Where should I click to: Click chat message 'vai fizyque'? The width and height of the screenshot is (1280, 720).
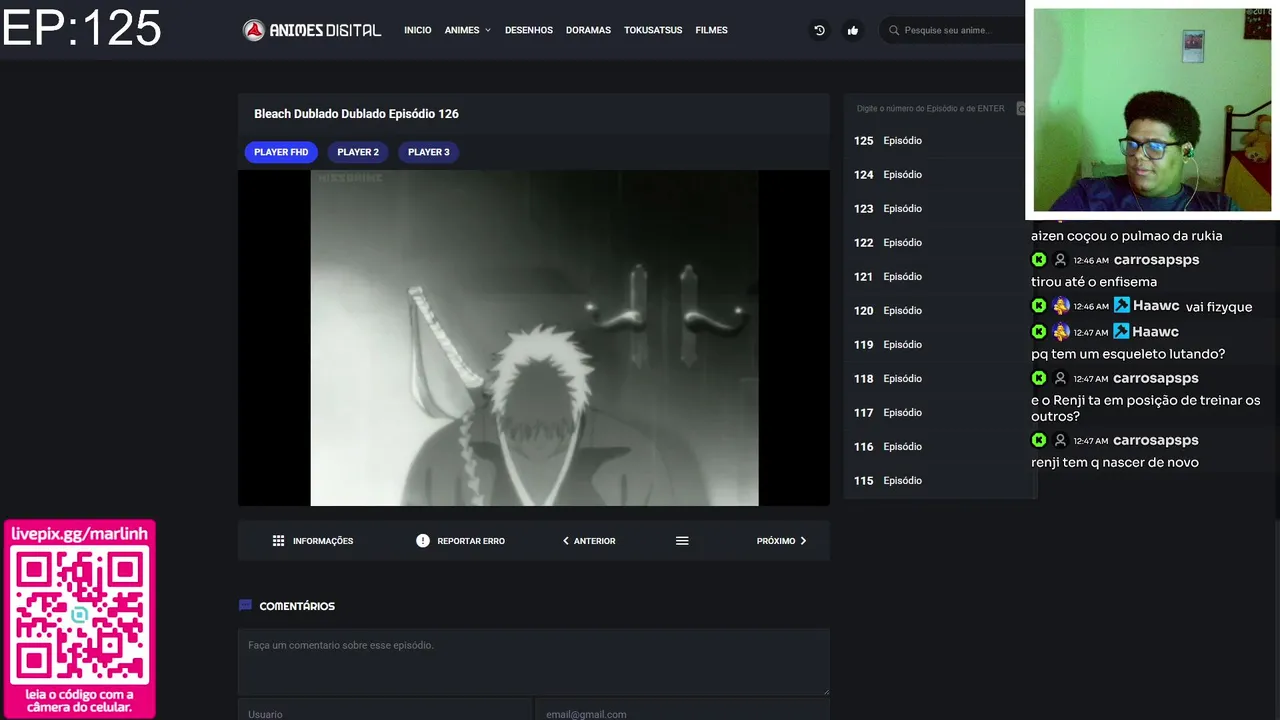click(x=1219, y=307)
